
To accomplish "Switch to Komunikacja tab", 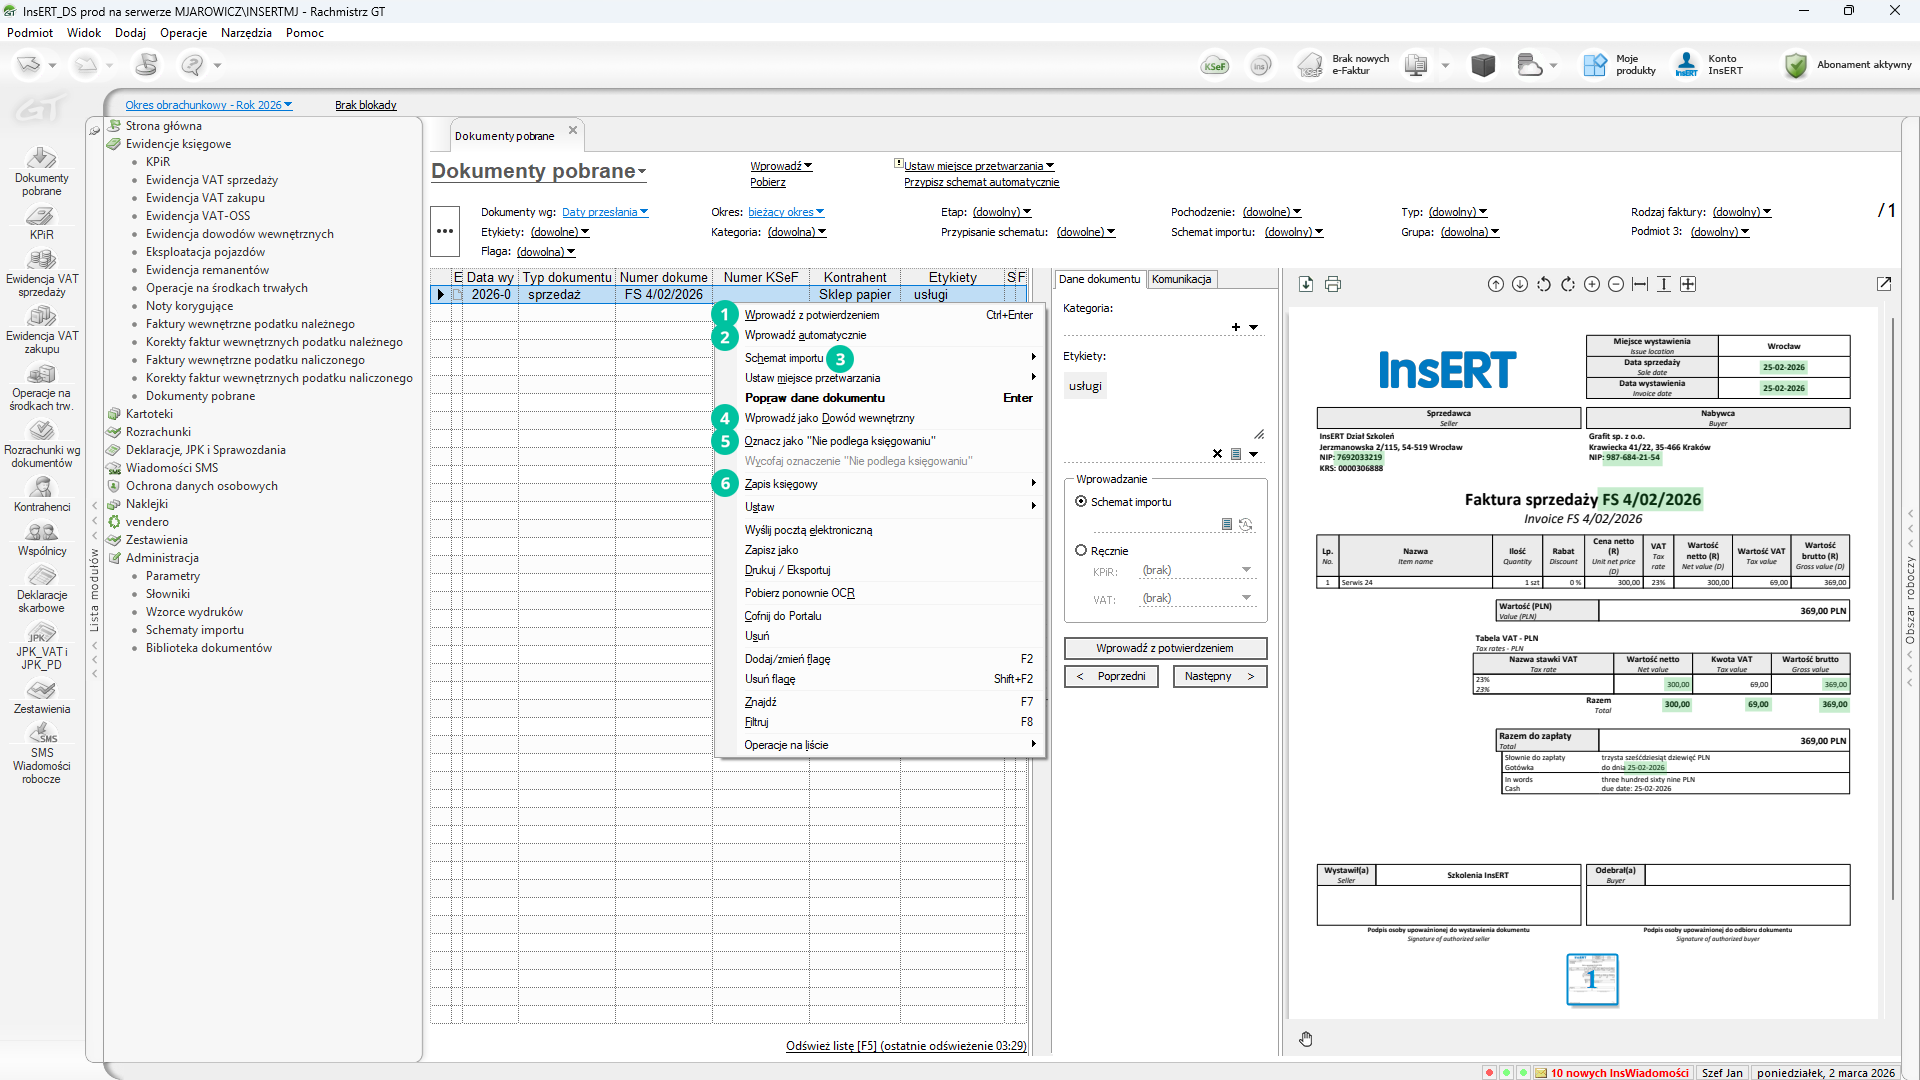I will click(1181, 280).
